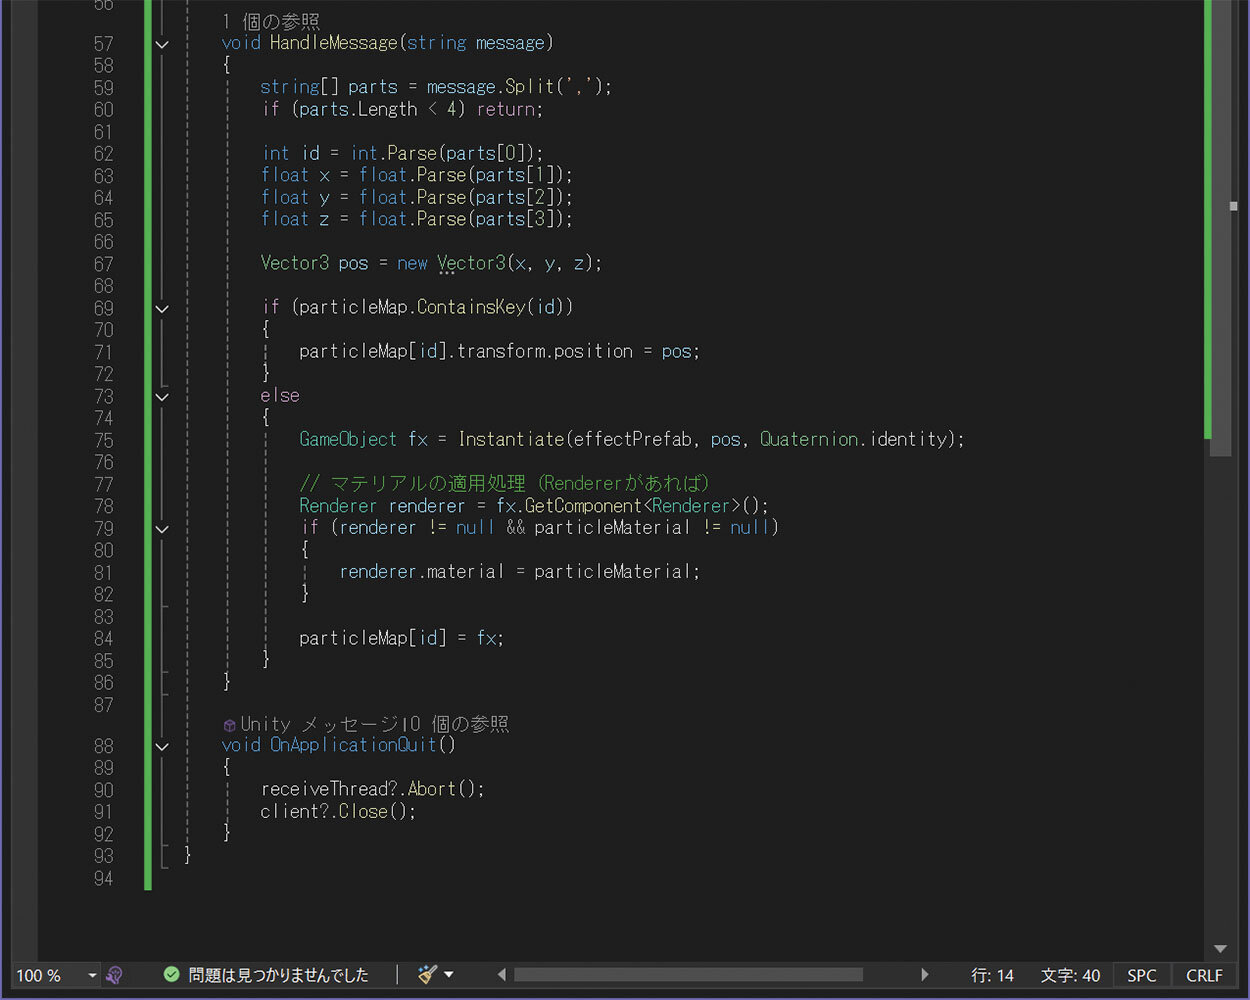Click the Unity message cube icon
This screenshot has width=1250, height=1000.
click(229, 725)
